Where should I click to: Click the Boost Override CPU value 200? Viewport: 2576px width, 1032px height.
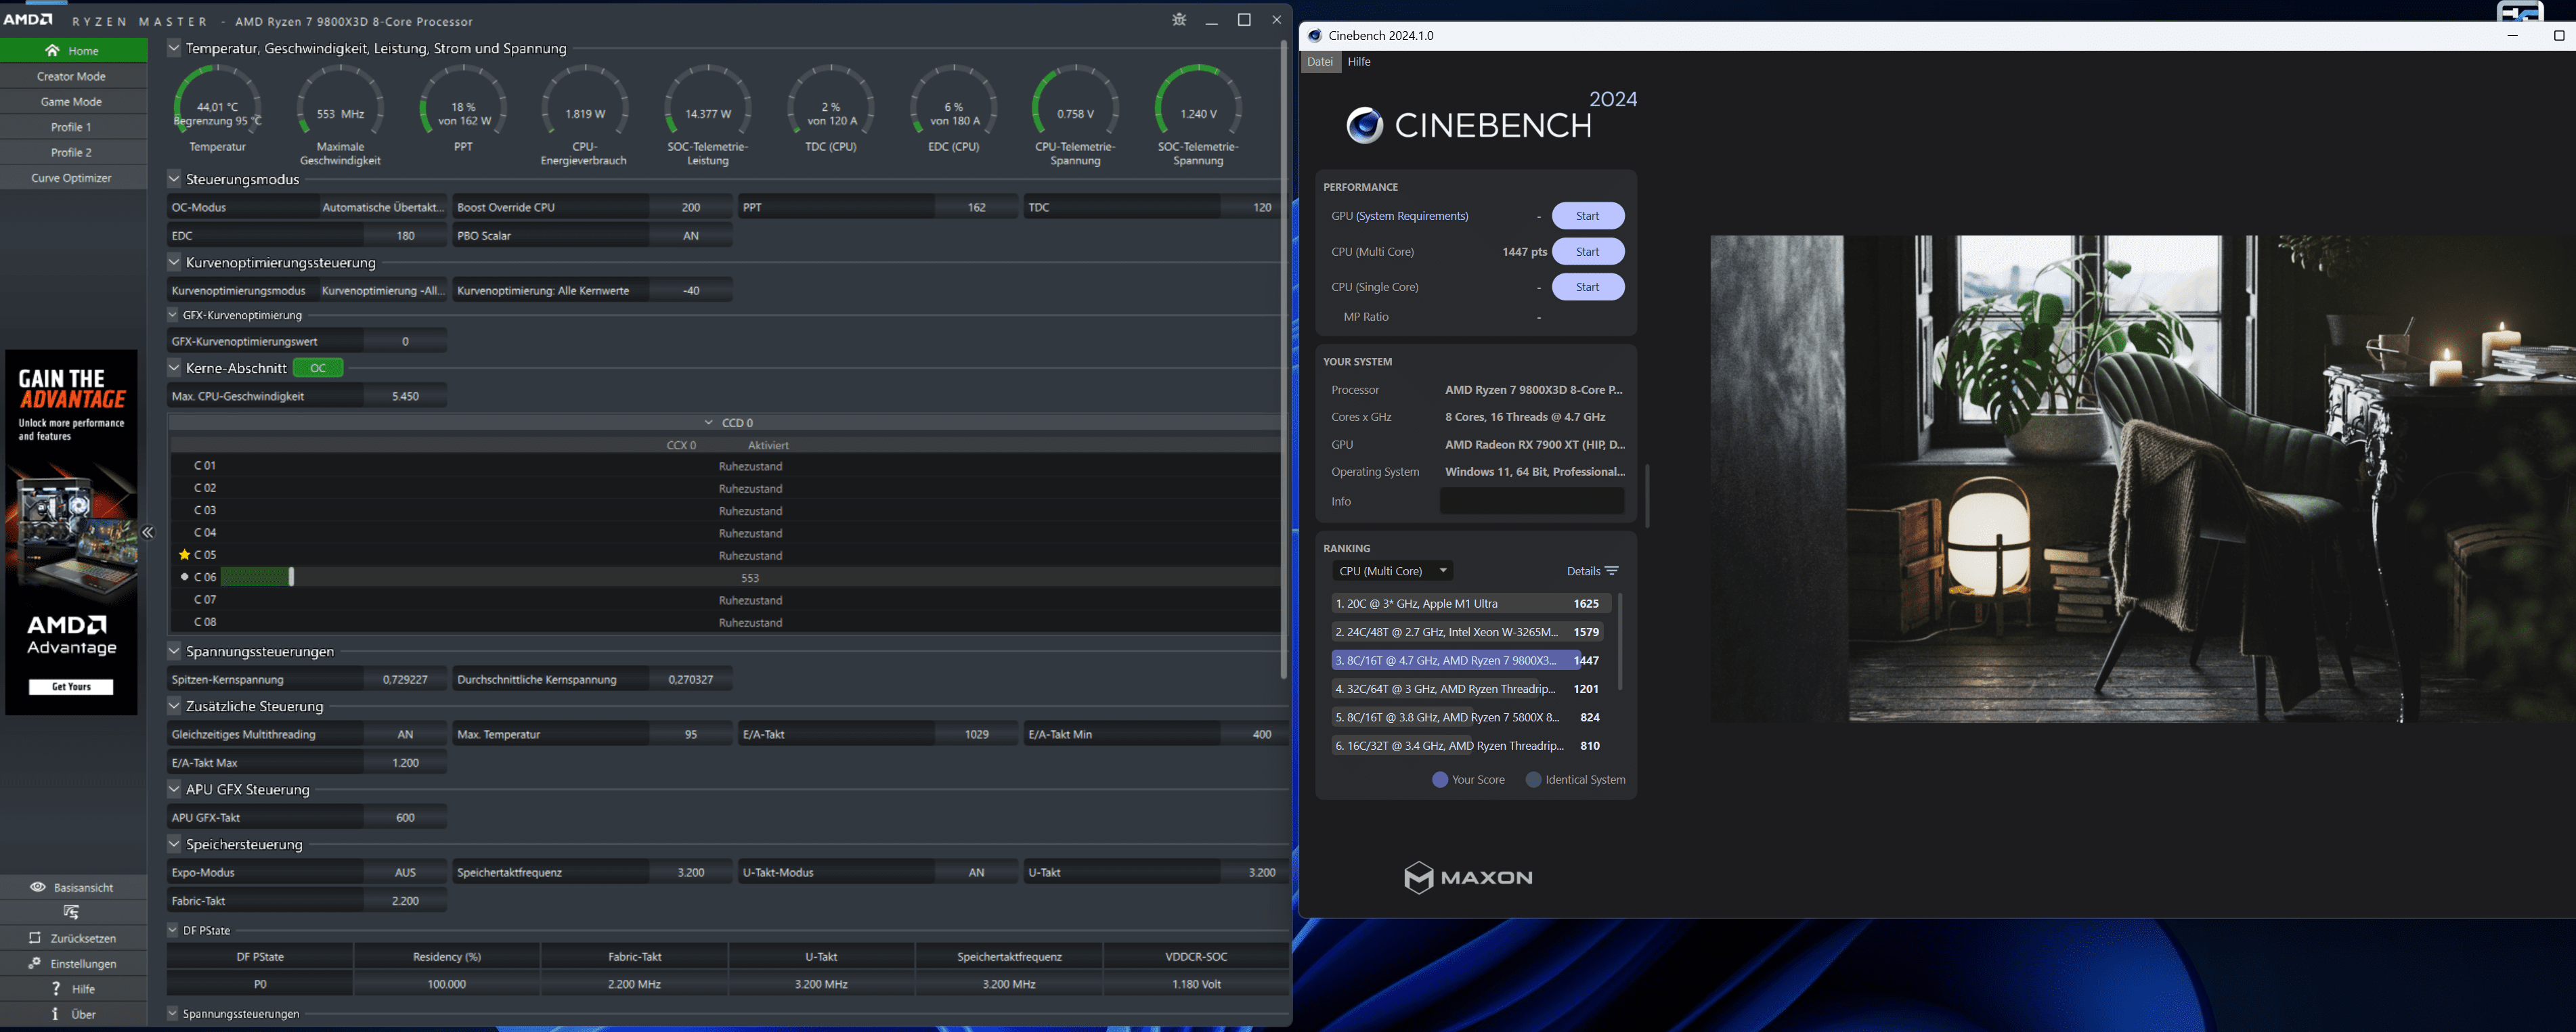(691, 207)
